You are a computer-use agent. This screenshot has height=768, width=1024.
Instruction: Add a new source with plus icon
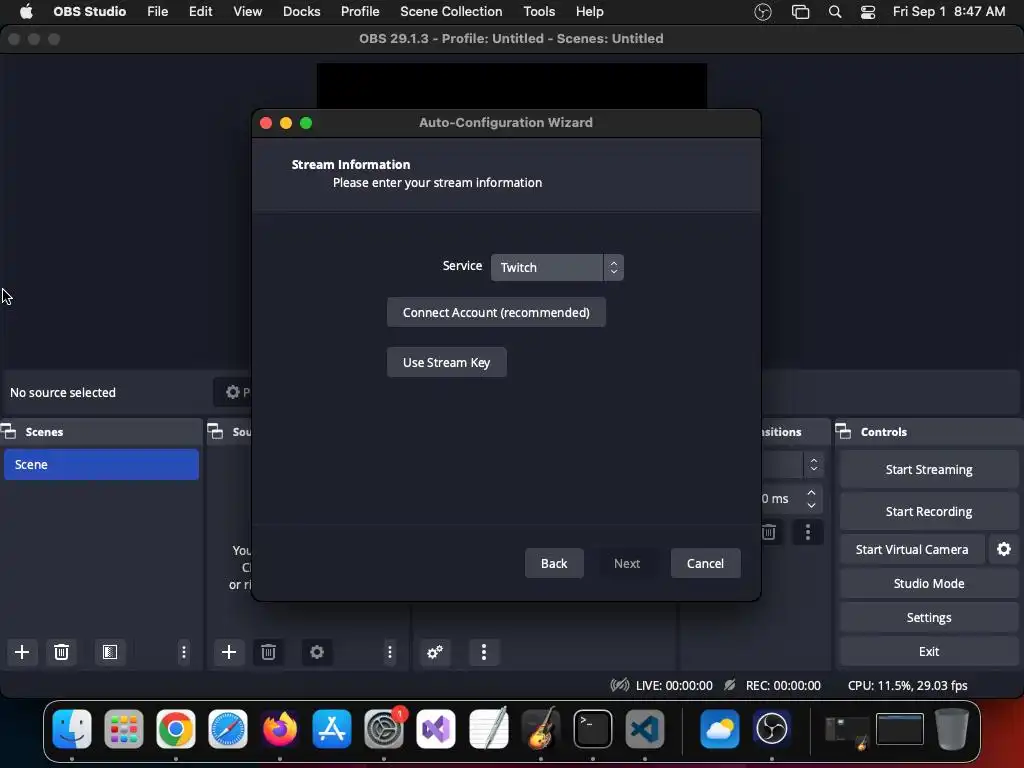pos(229,652)
